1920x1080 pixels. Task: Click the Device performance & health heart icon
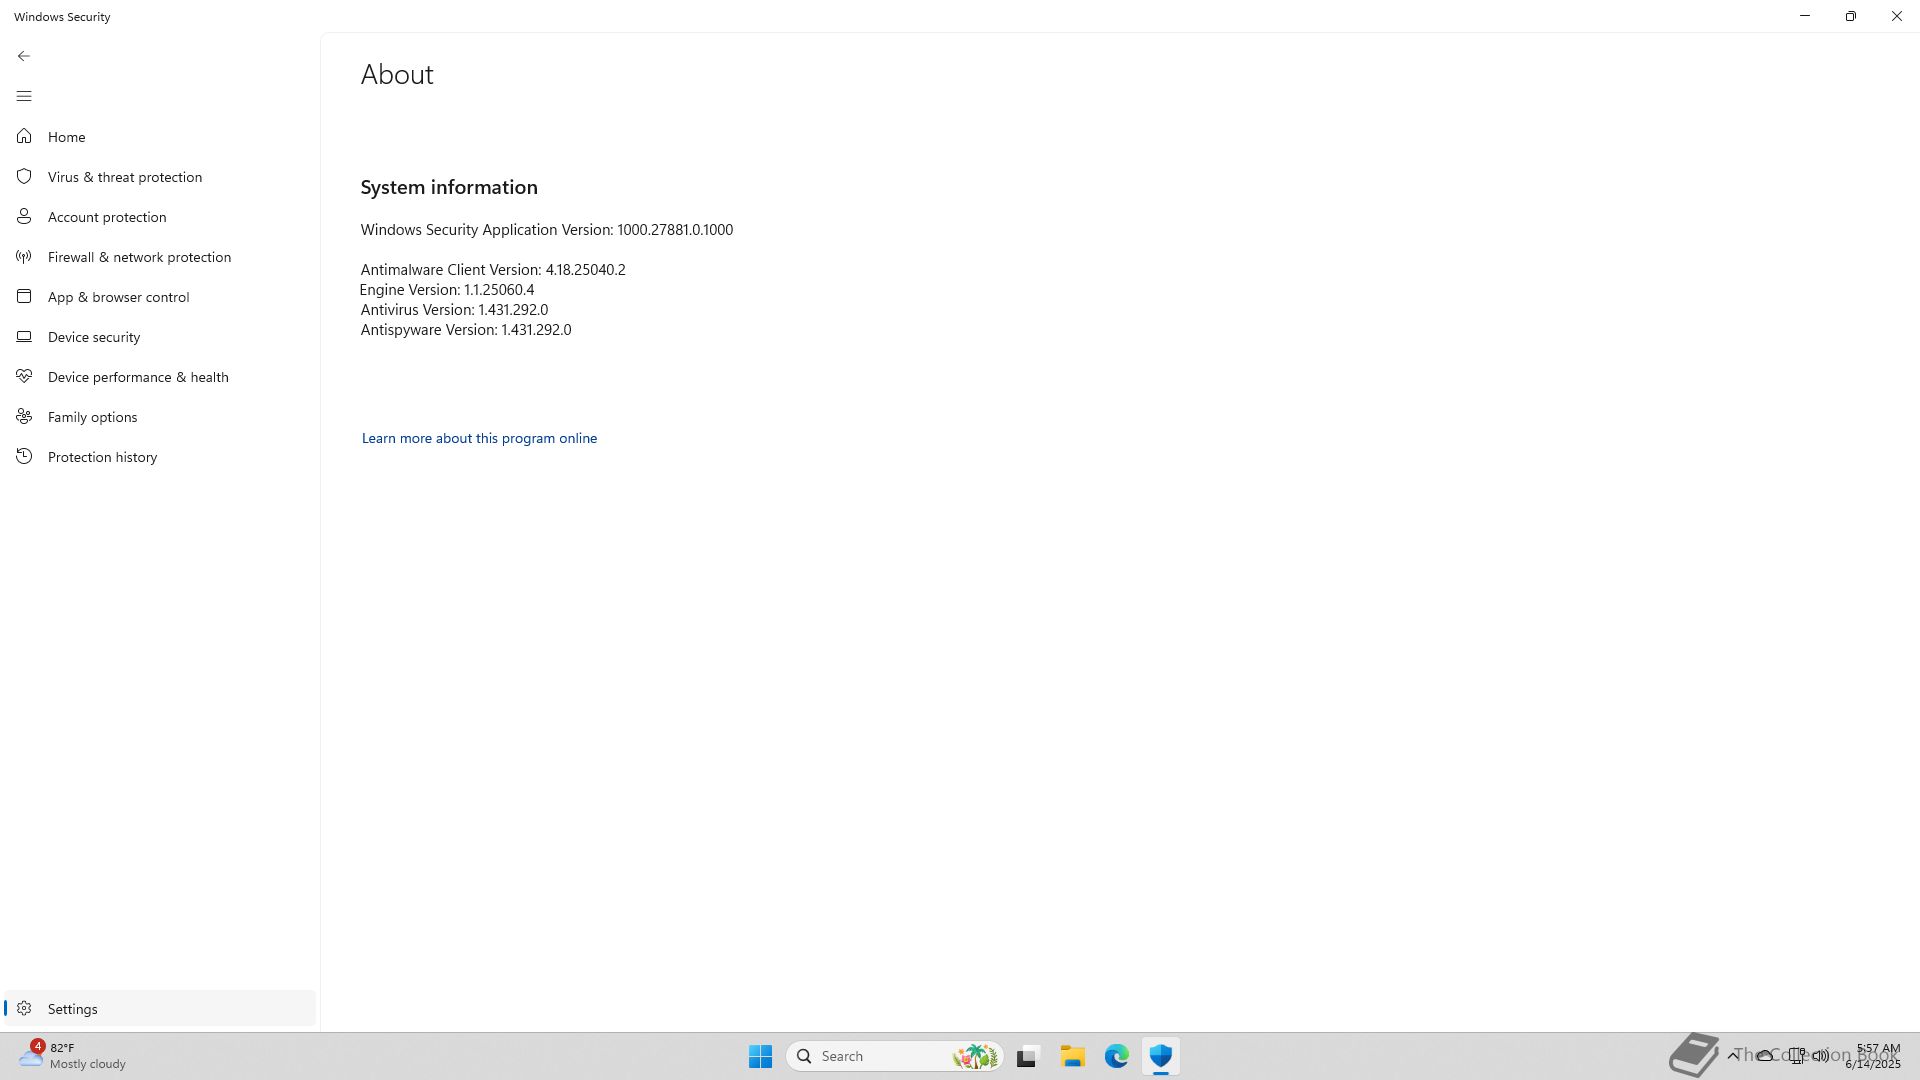click(x=24, y=376)
